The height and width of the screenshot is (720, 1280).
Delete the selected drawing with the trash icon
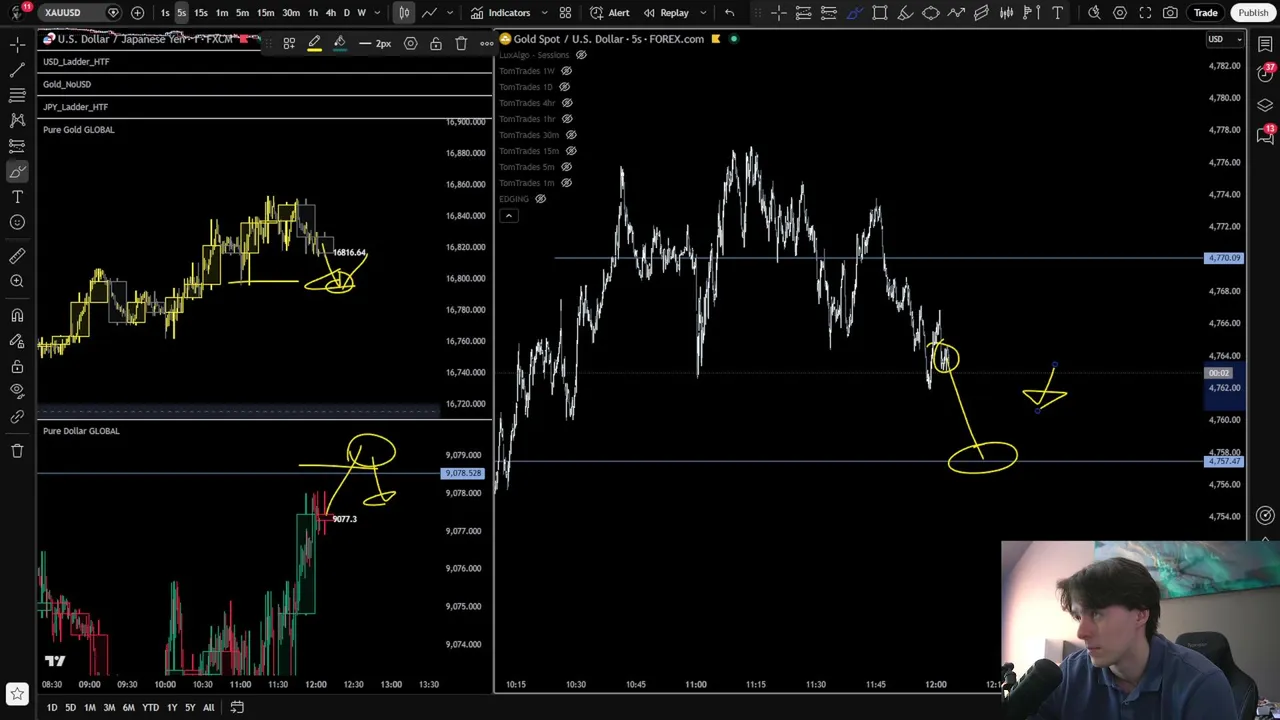pyautogui.click(x=461, y=44)
